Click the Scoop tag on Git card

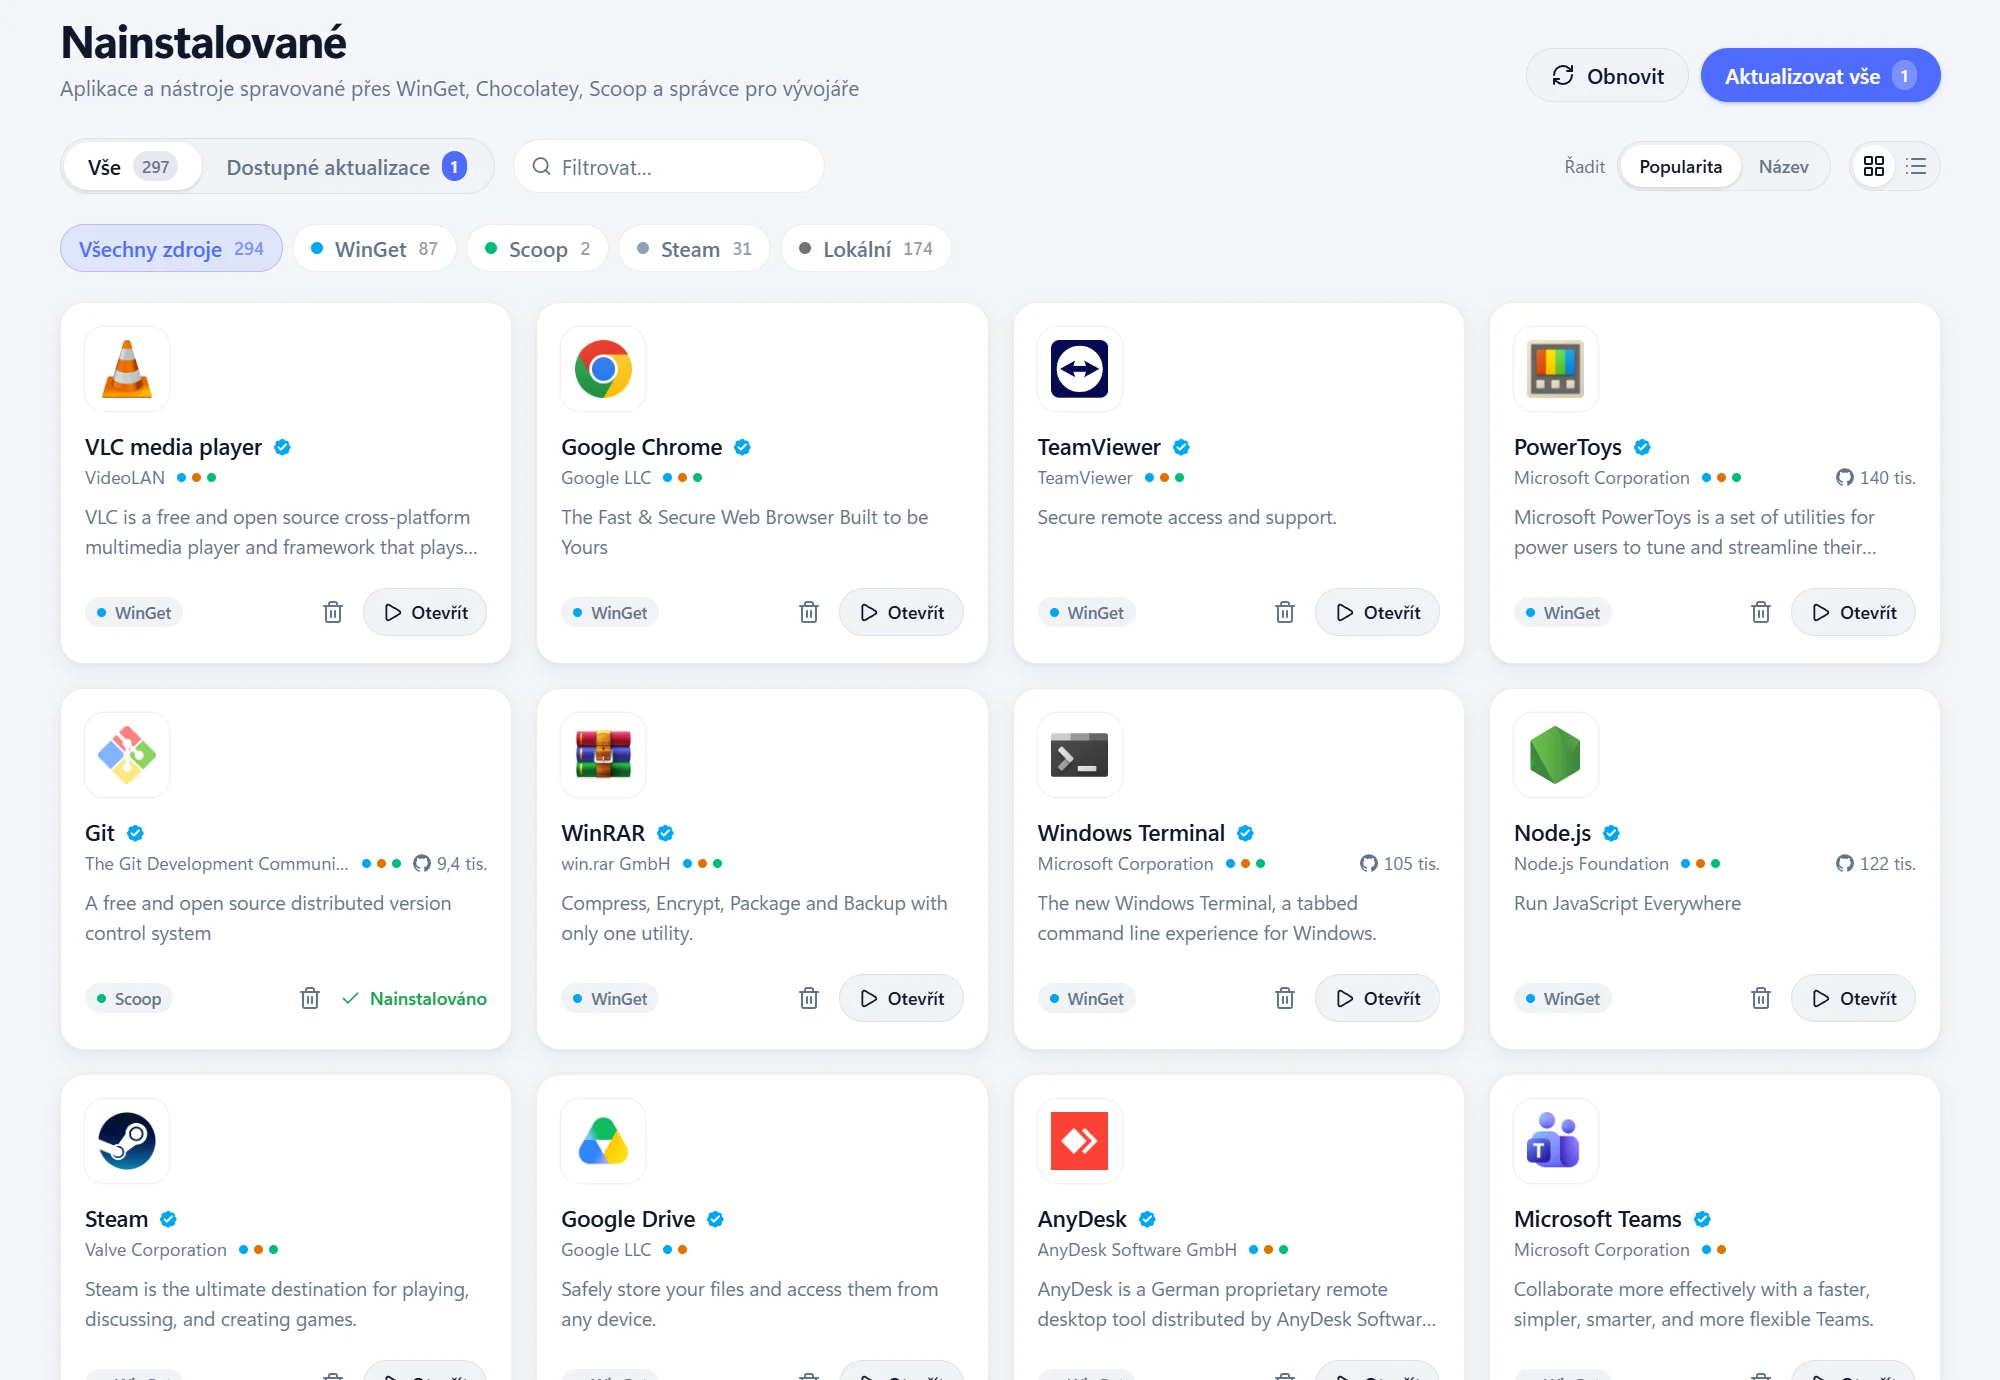coord(129,998)
